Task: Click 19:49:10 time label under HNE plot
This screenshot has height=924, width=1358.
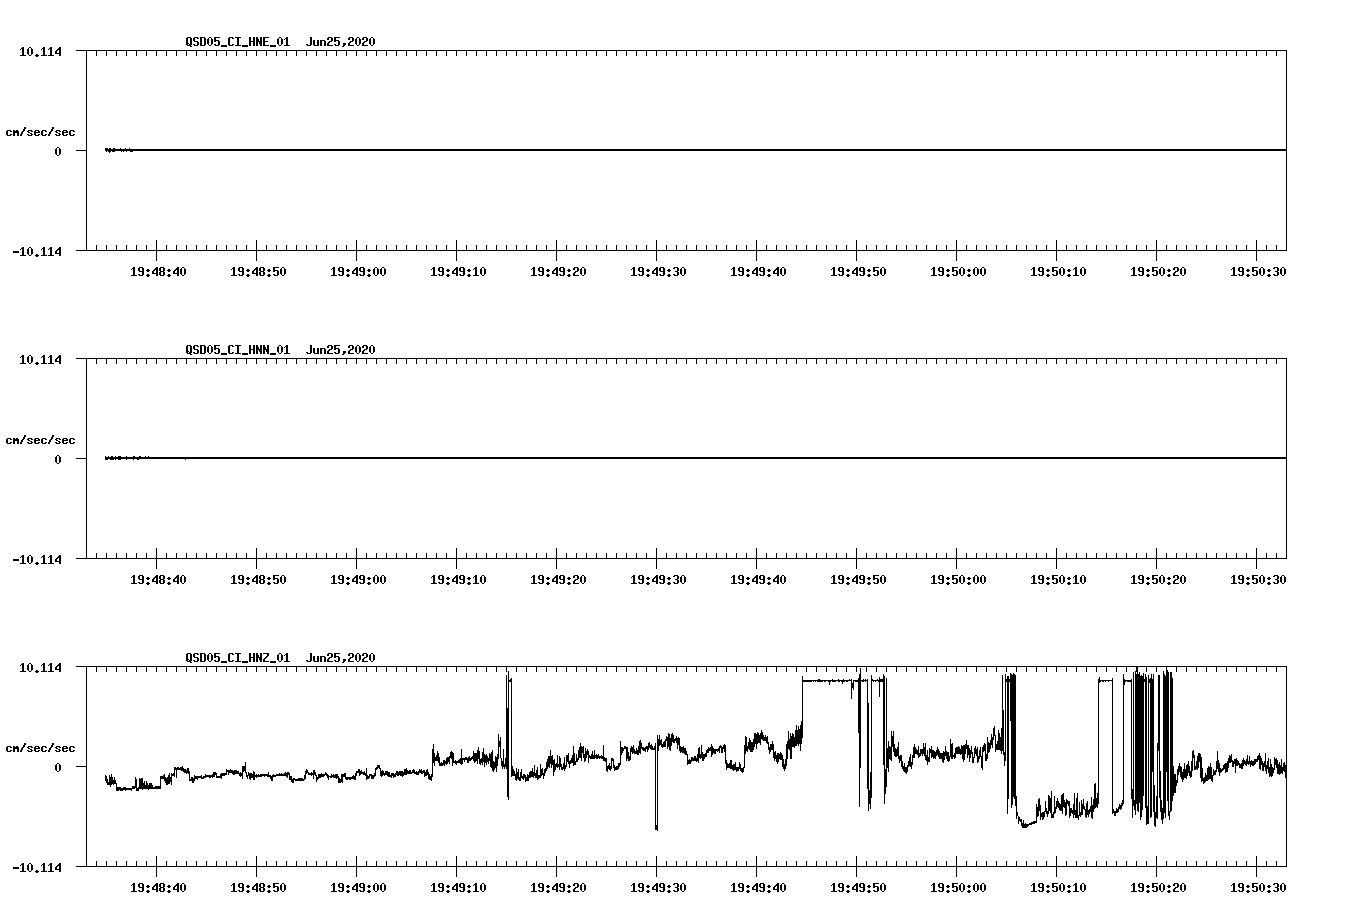Action: (458, 271)
